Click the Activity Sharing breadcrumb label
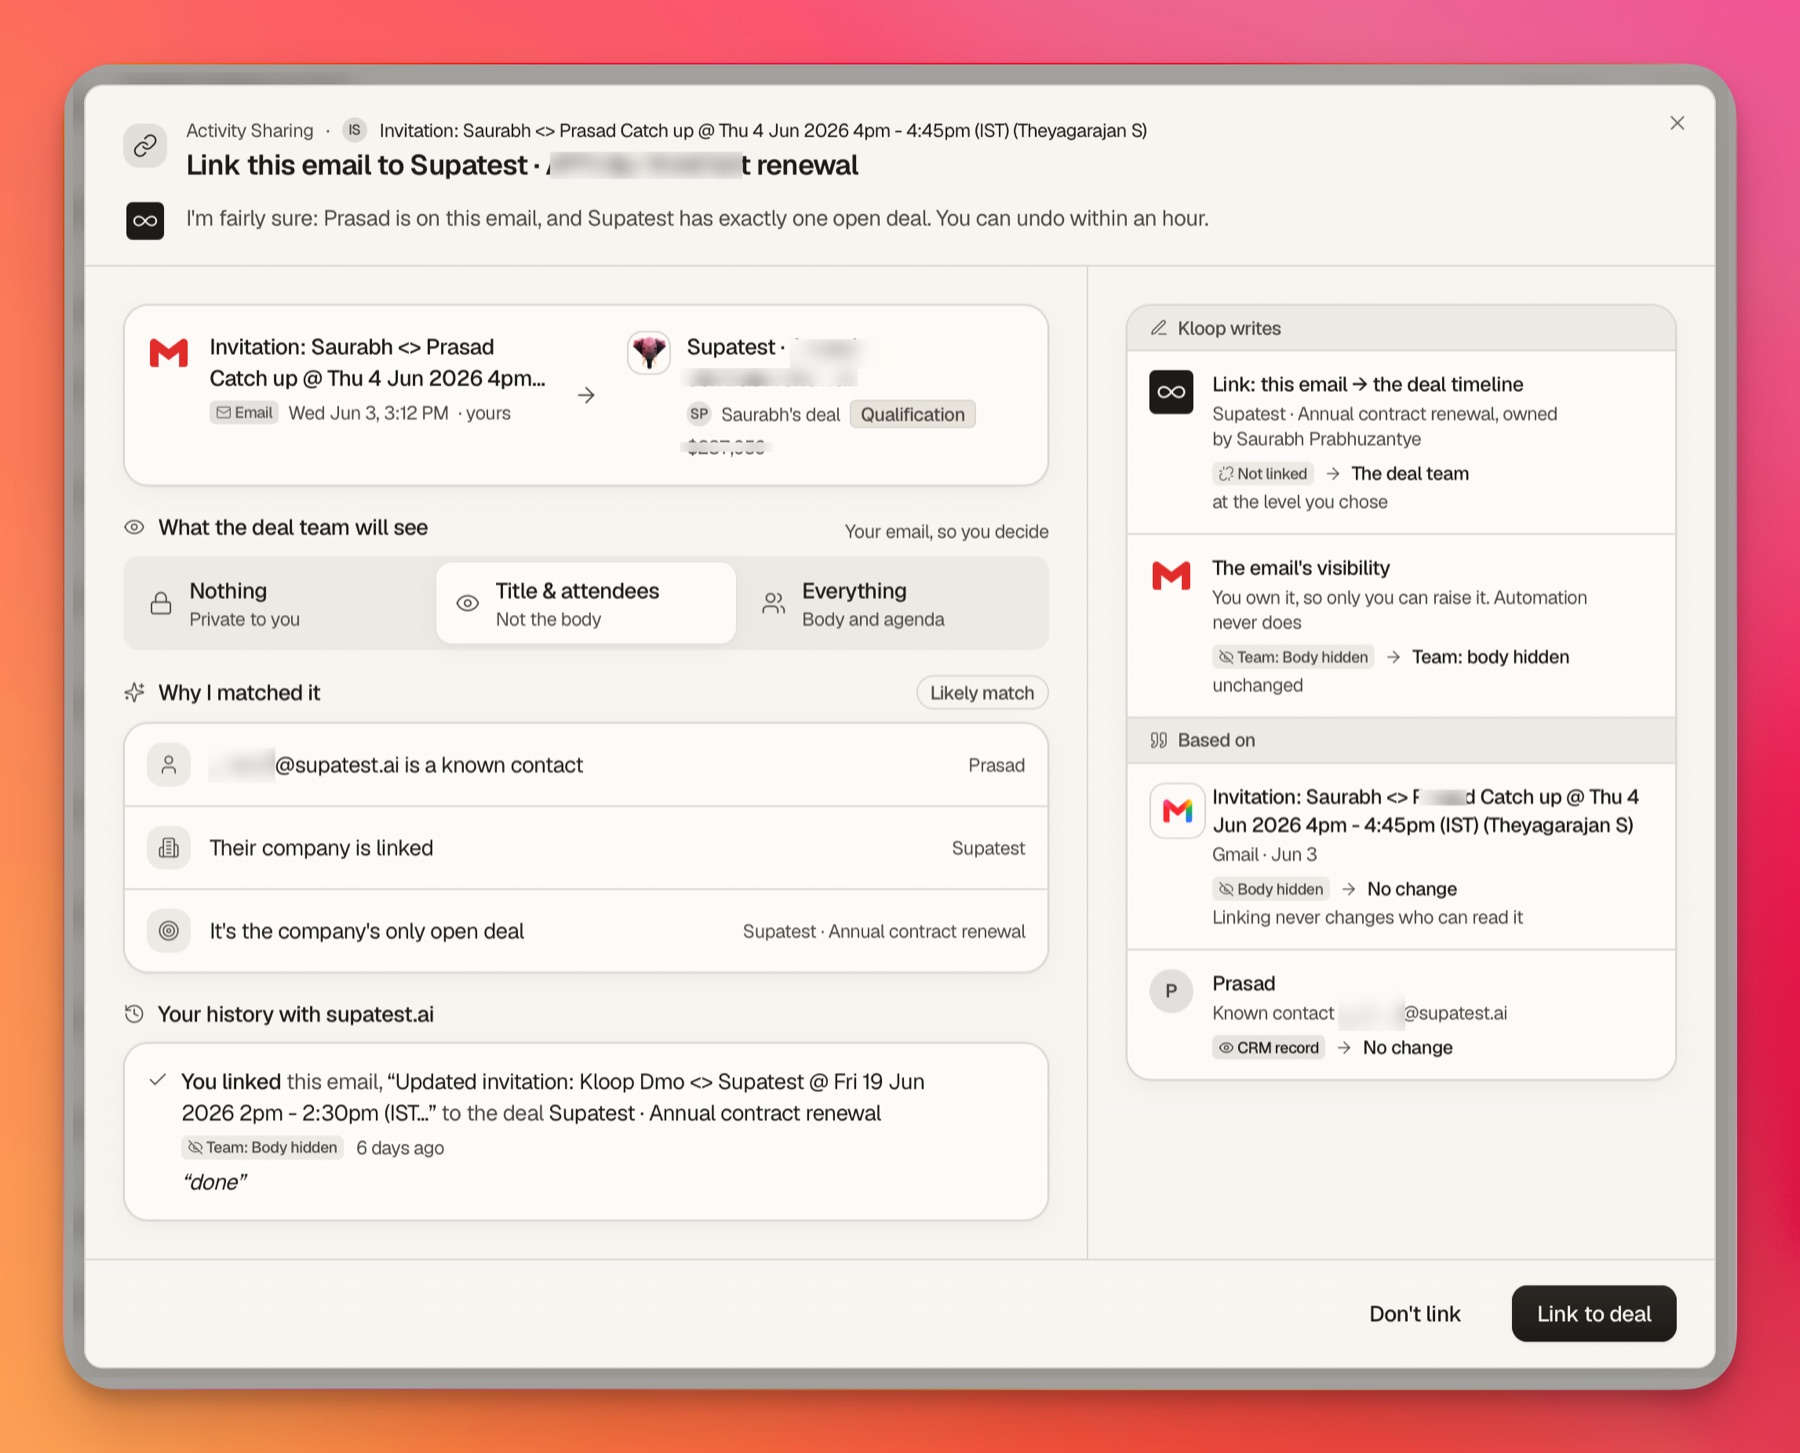The image size is (1800, 1453). pyautogui.click(x=249, y=130)
